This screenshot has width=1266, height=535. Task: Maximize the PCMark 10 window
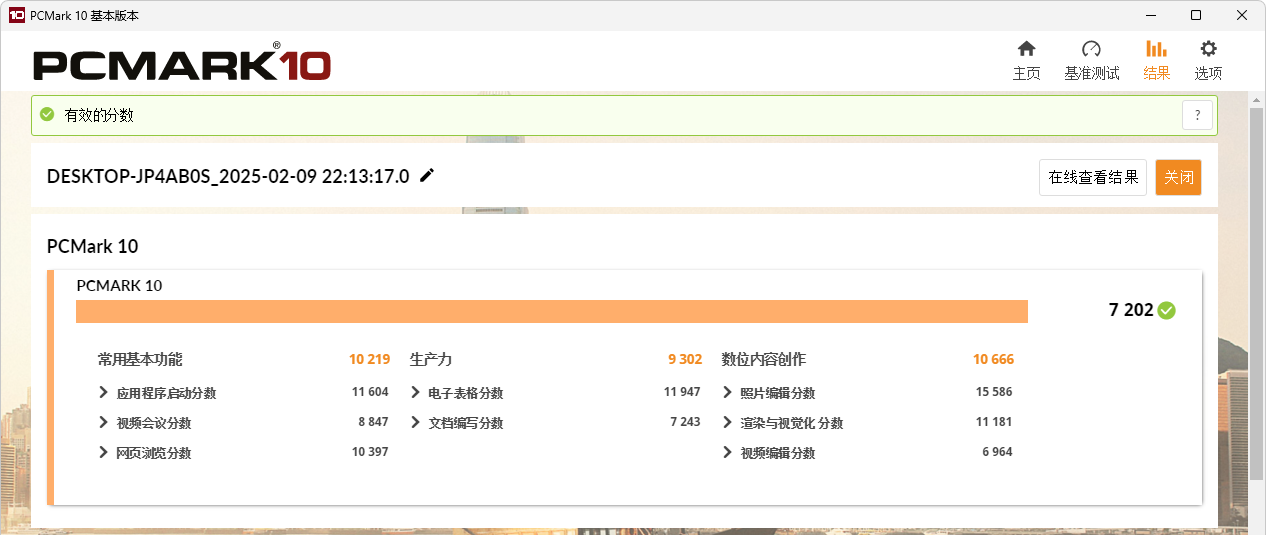pyautogui.click(x=1195, y=15)
